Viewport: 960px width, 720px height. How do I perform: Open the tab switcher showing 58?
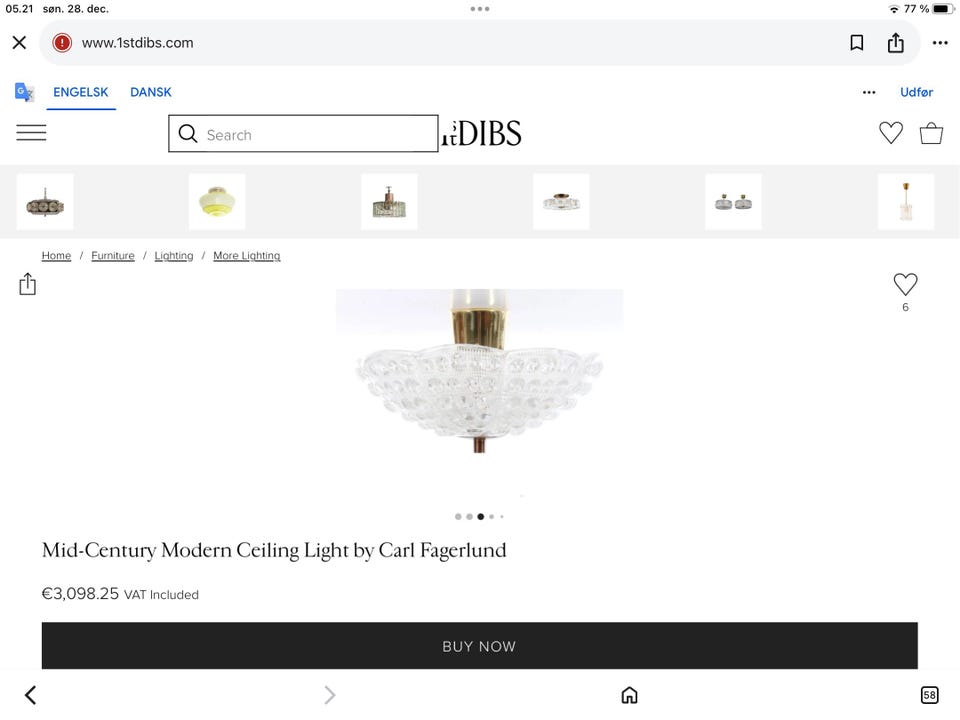click(x=929, y=695)
